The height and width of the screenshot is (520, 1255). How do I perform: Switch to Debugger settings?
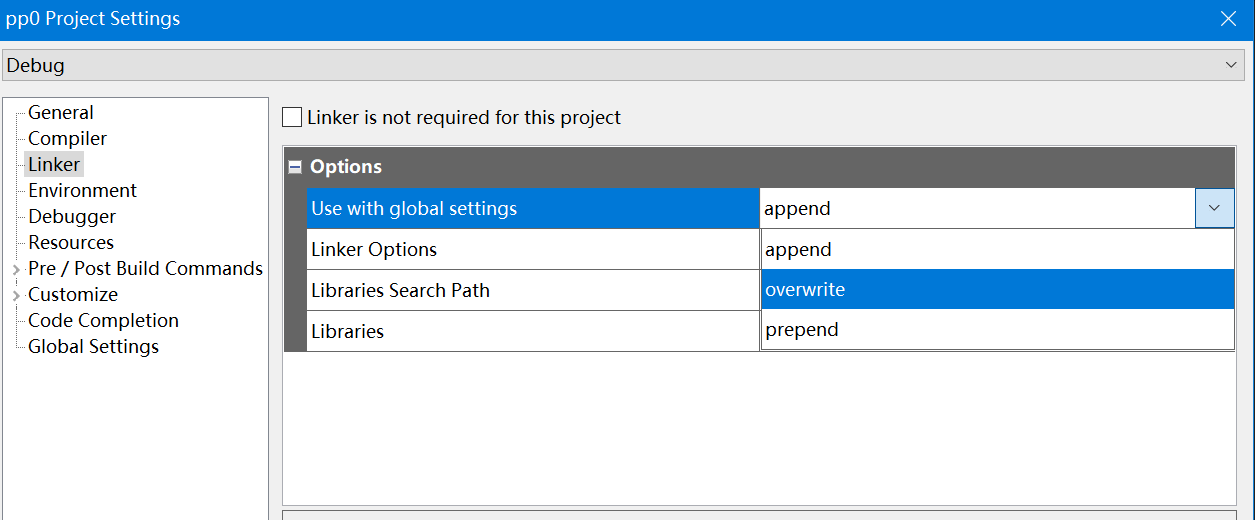[72, 217]
